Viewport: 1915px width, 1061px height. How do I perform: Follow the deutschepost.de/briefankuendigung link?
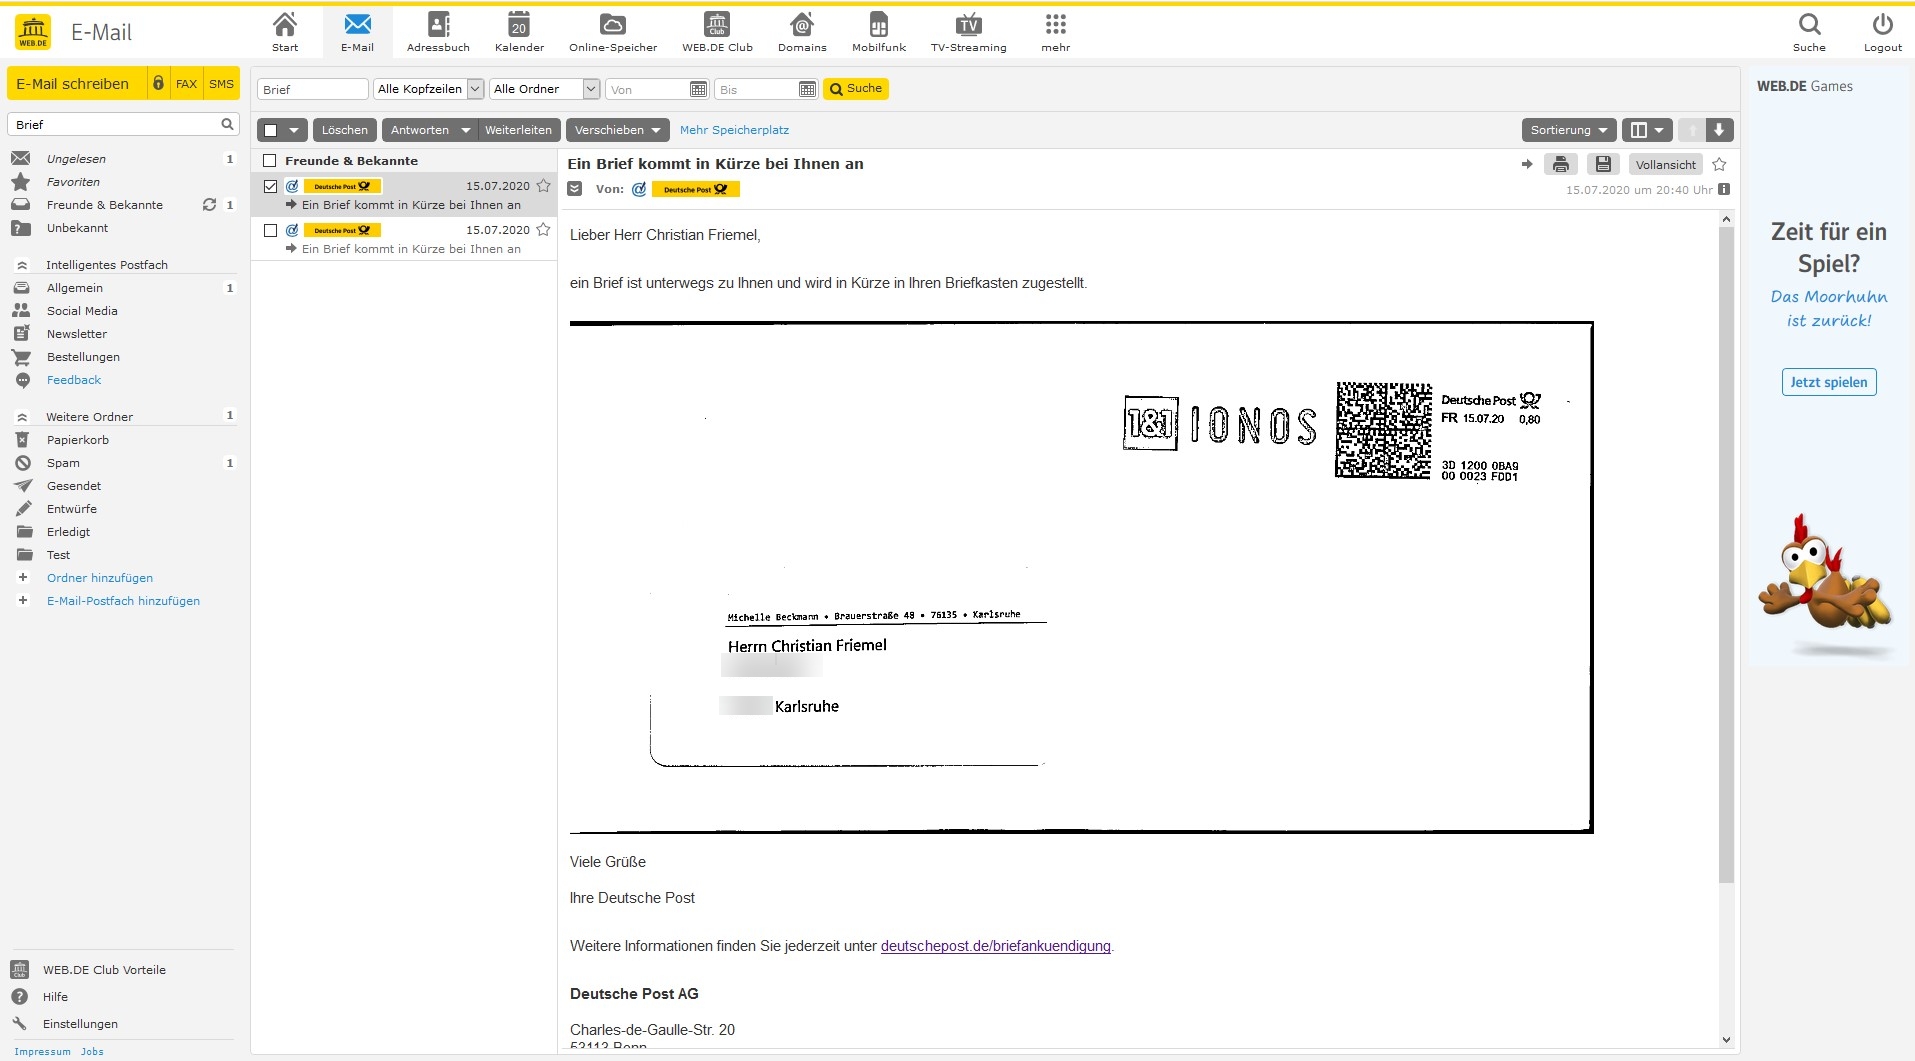[995, 946]
